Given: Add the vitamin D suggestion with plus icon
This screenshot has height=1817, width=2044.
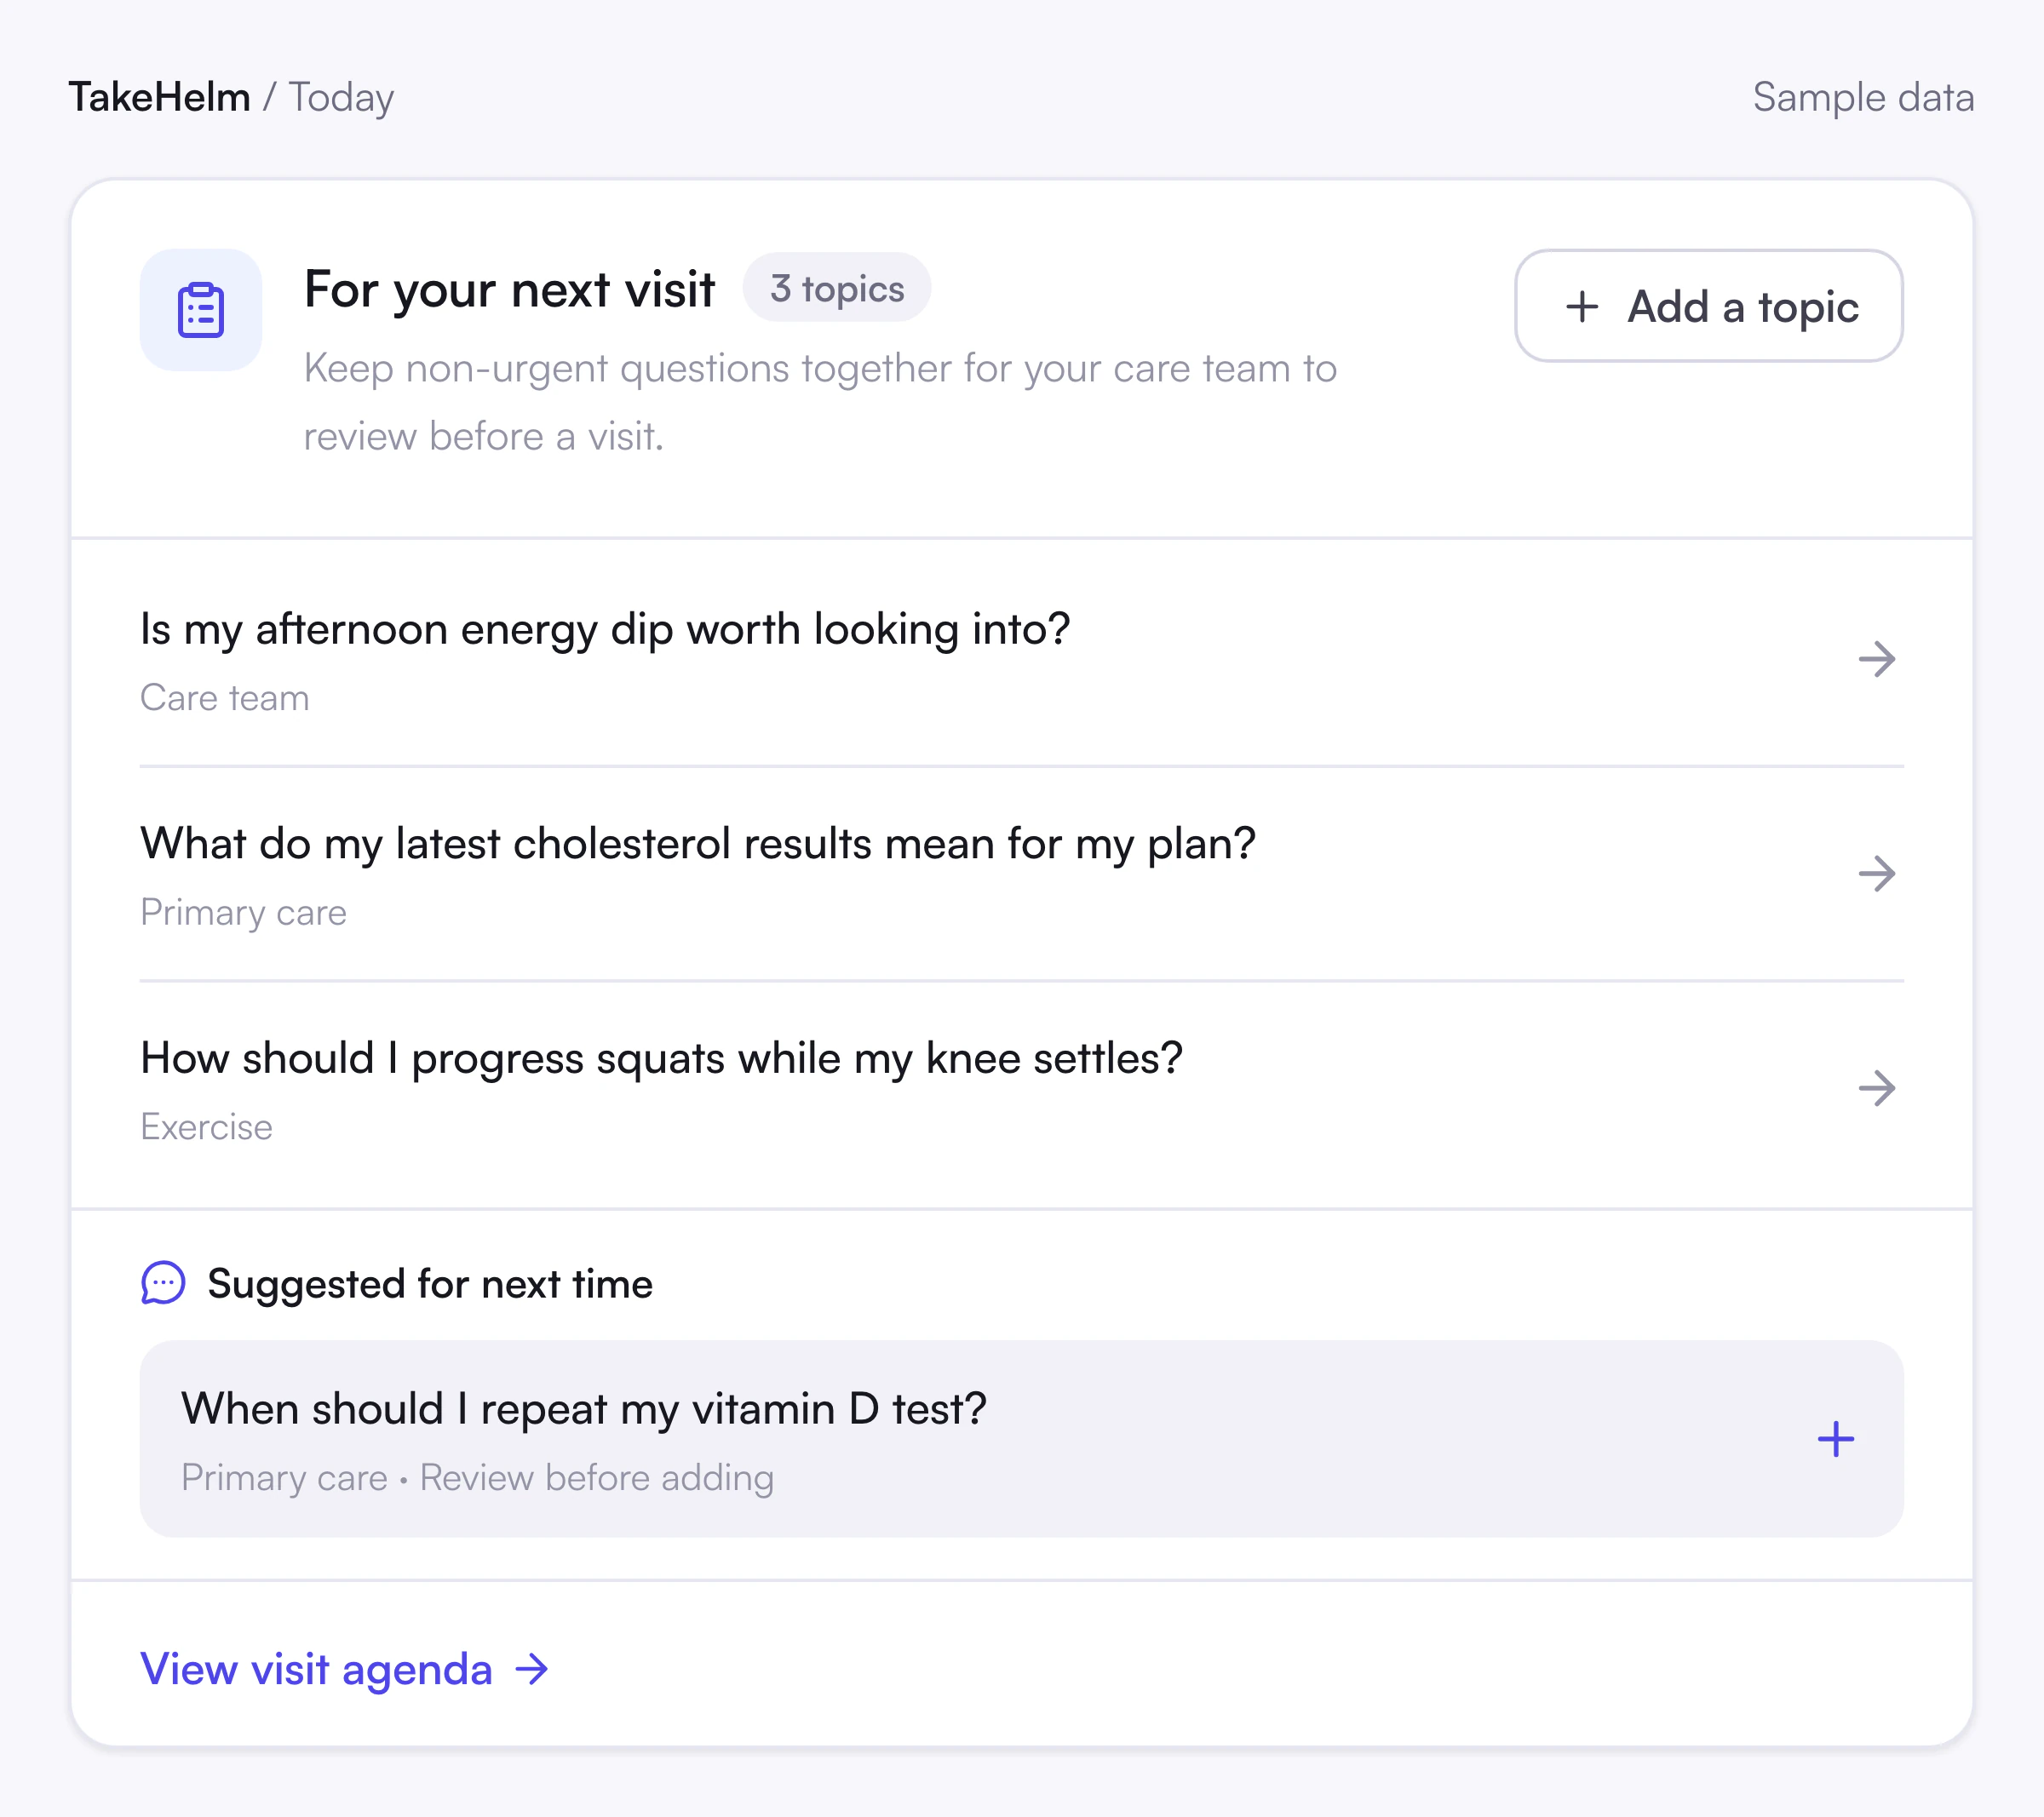Looking at the screenshot, I should (x=1835, y=1439).
